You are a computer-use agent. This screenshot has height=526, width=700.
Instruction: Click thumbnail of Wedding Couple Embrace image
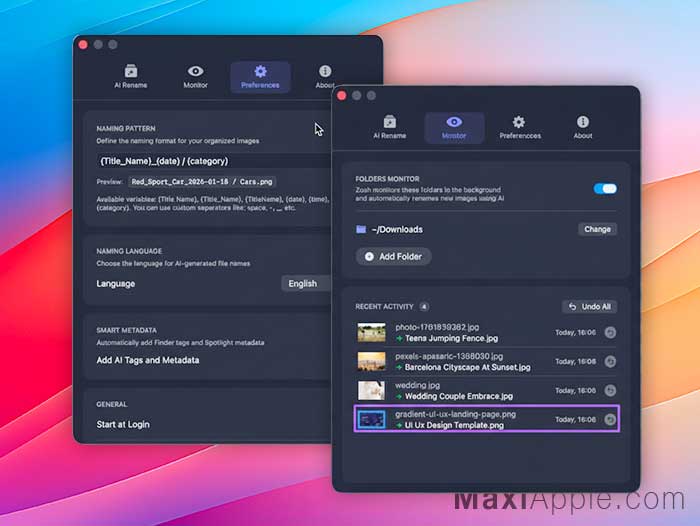371,390
